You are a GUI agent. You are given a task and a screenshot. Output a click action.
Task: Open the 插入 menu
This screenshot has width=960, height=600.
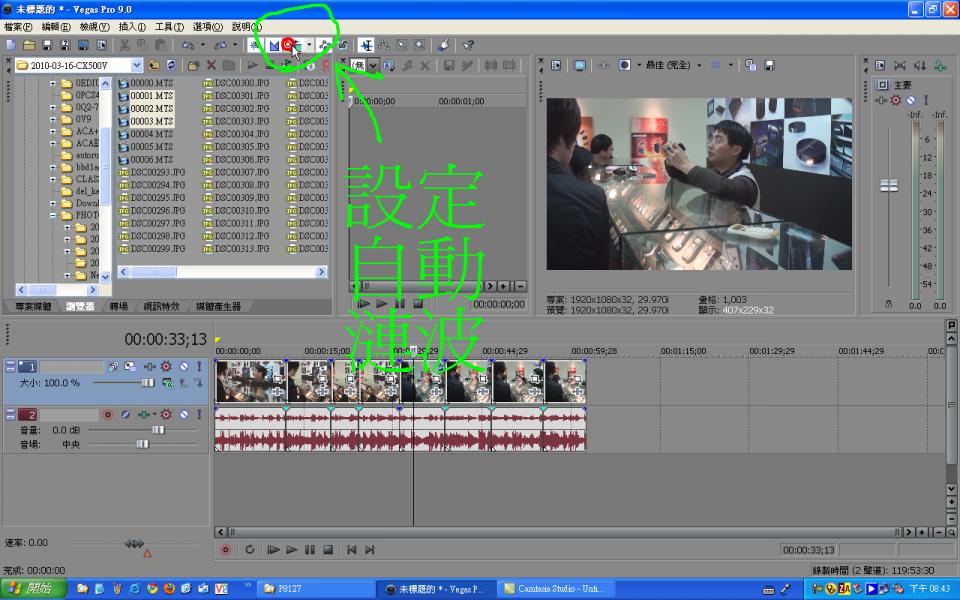[x=131, y=27]
